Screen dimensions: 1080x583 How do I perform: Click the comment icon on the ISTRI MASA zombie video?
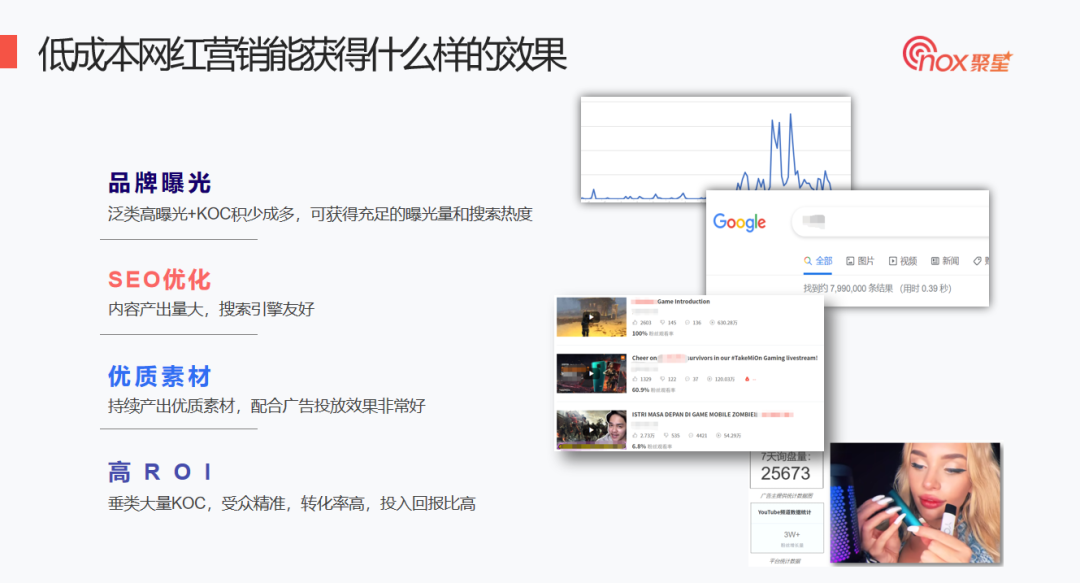pyautogui.click(x=690, y=434)
